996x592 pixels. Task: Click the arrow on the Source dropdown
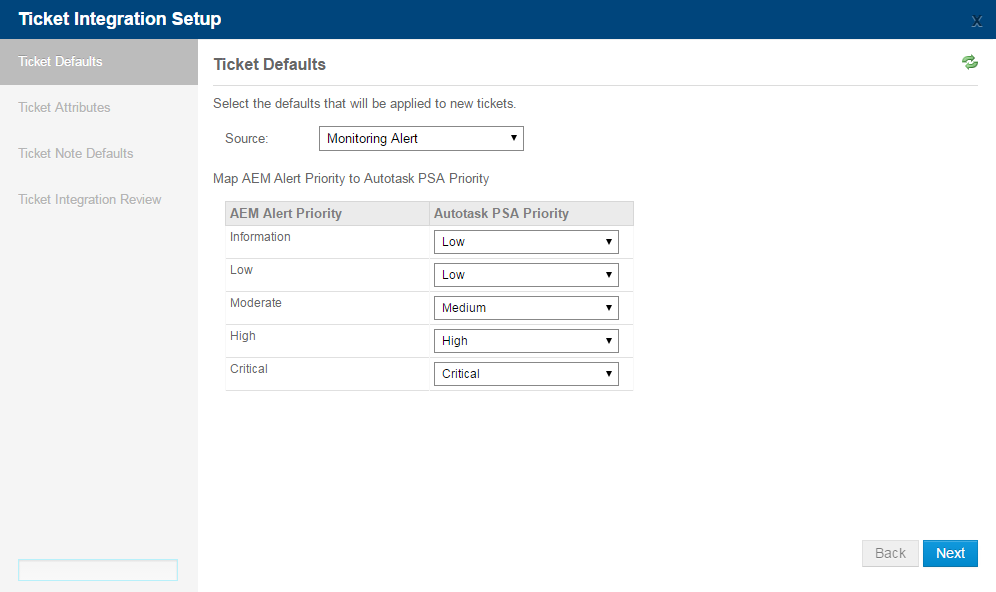[x=513, y=138]
